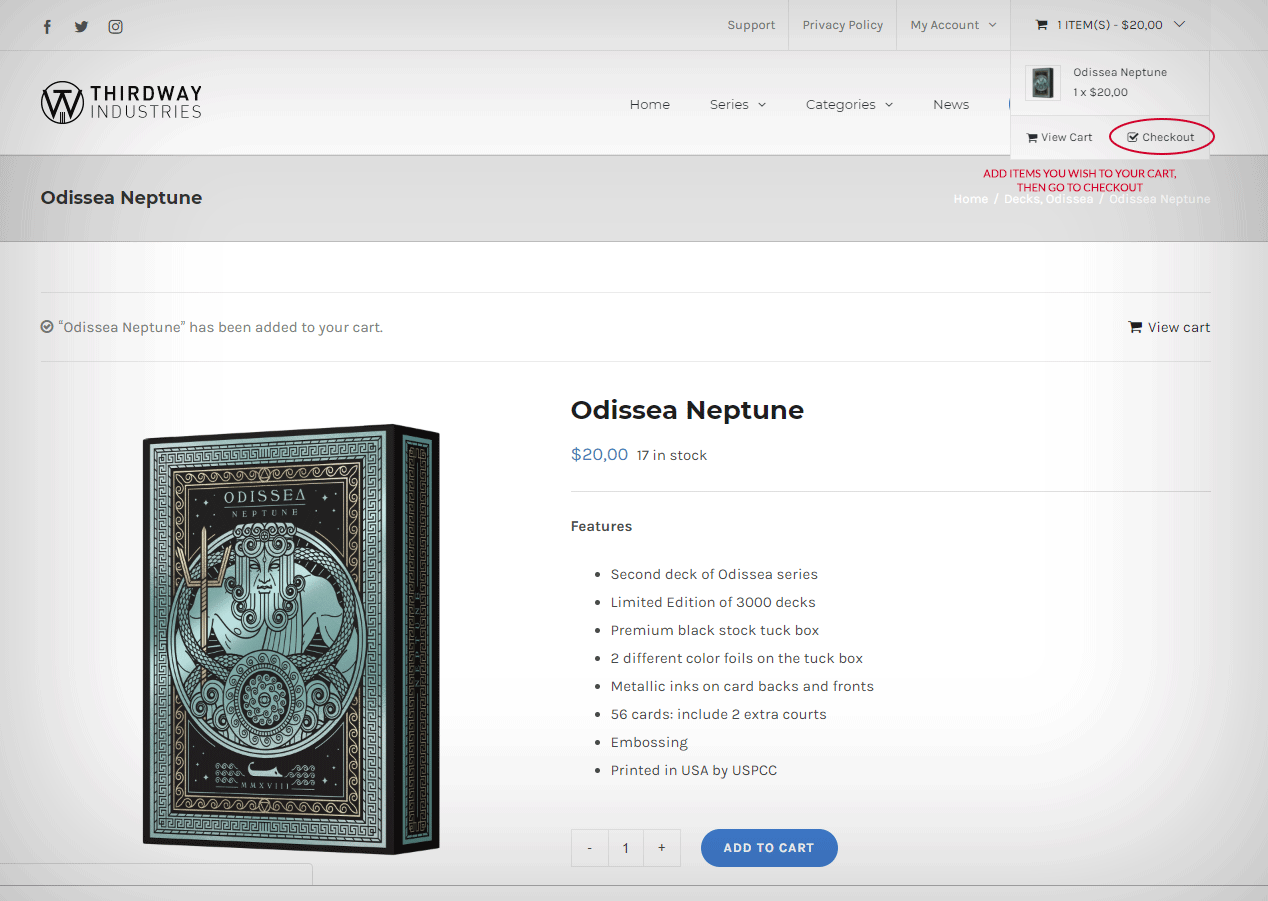Screen dimensions: 1268x901
Task: Click 'Limited Edition of 3000 decks' text
Action: pos(713,602)
